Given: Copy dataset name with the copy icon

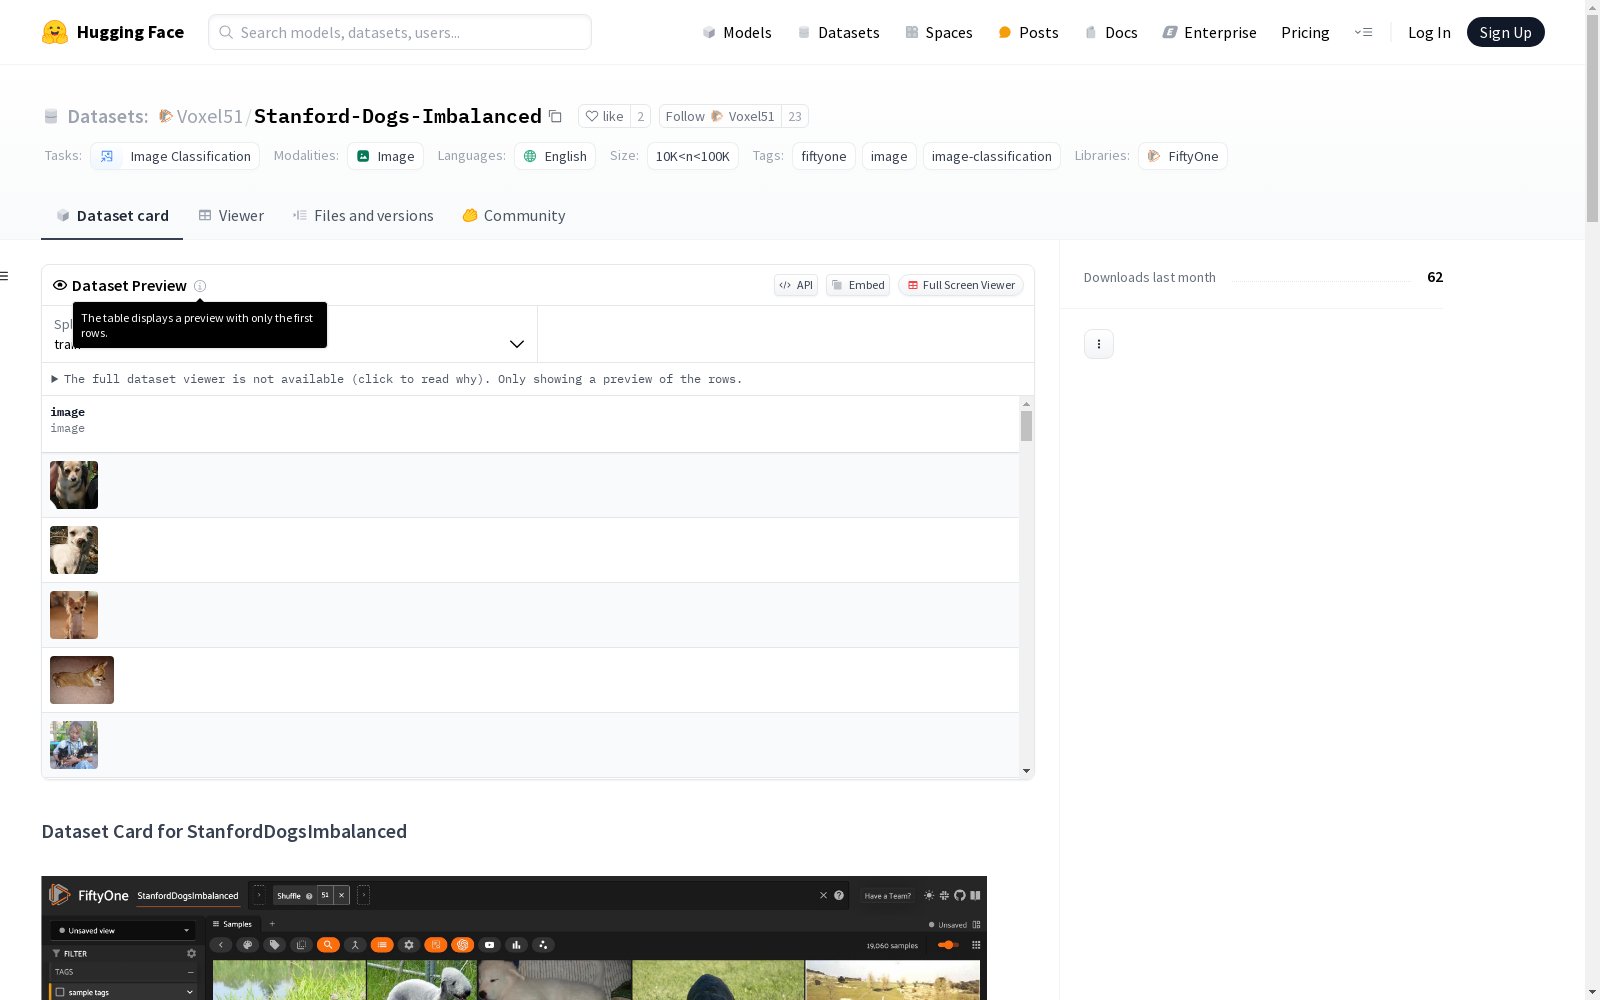Looking at the screenshot, I should 555,117.
